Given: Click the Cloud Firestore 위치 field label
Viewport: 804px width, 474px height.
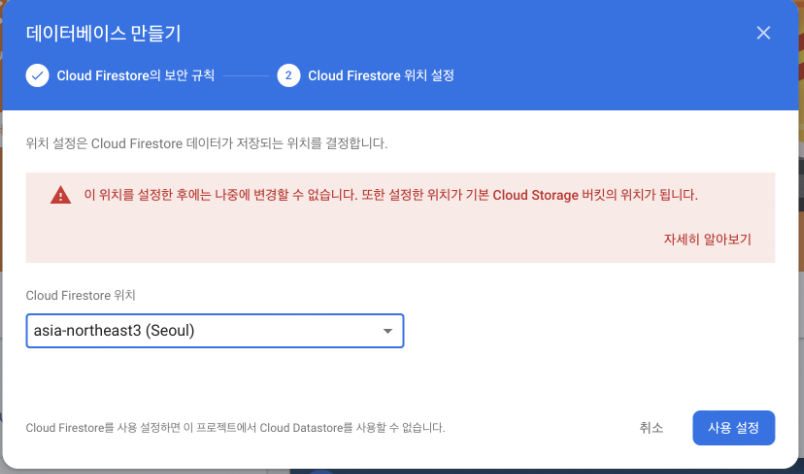Looking at the screenshot, I should coord(81,295).
